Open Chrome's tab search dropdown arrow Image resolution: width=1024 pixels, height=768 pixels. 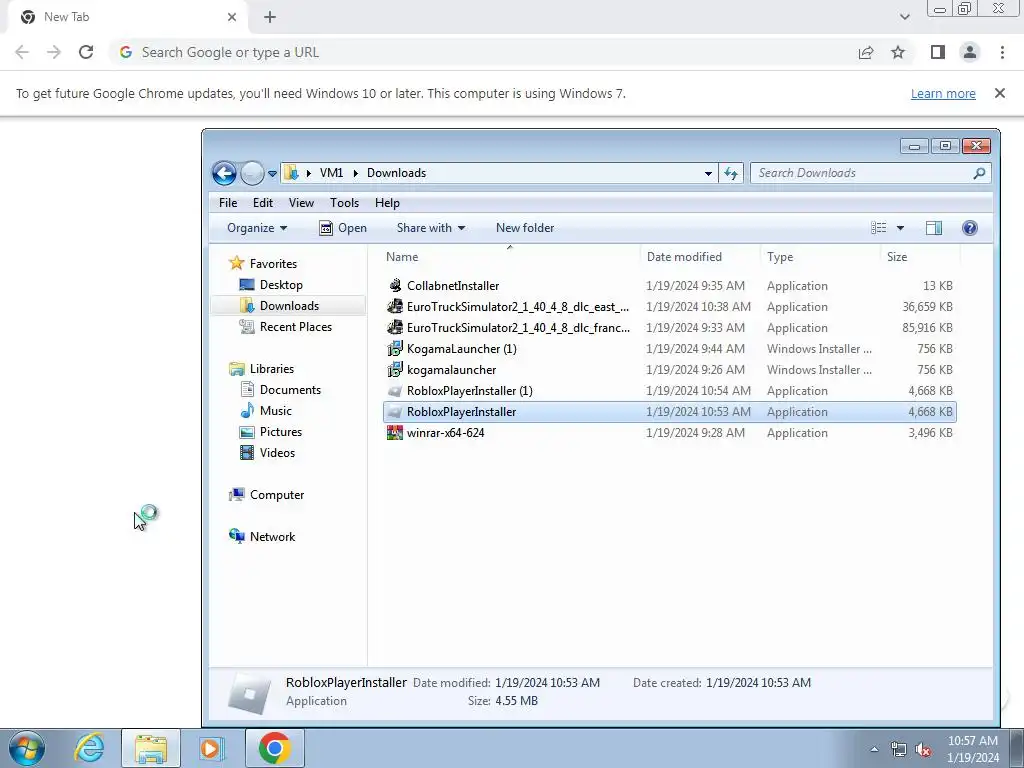(x=904, y=17)
